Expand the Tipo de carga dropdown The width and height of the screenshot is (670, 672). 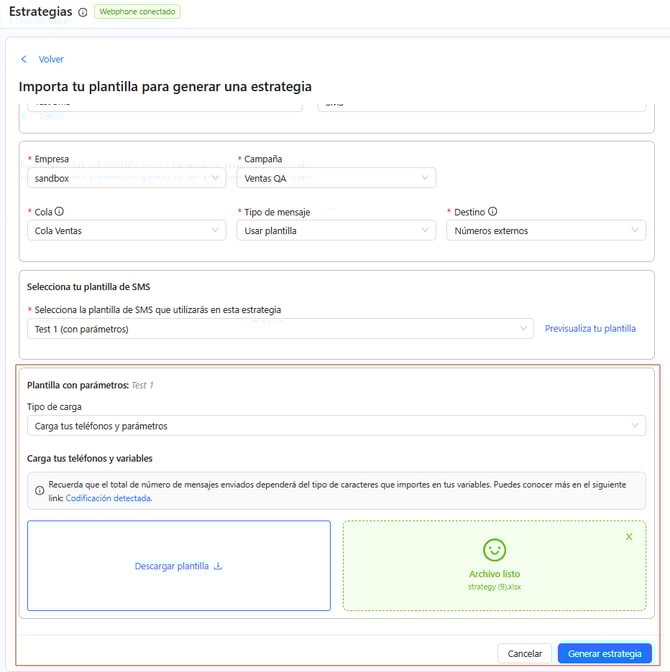pos(336,426)
